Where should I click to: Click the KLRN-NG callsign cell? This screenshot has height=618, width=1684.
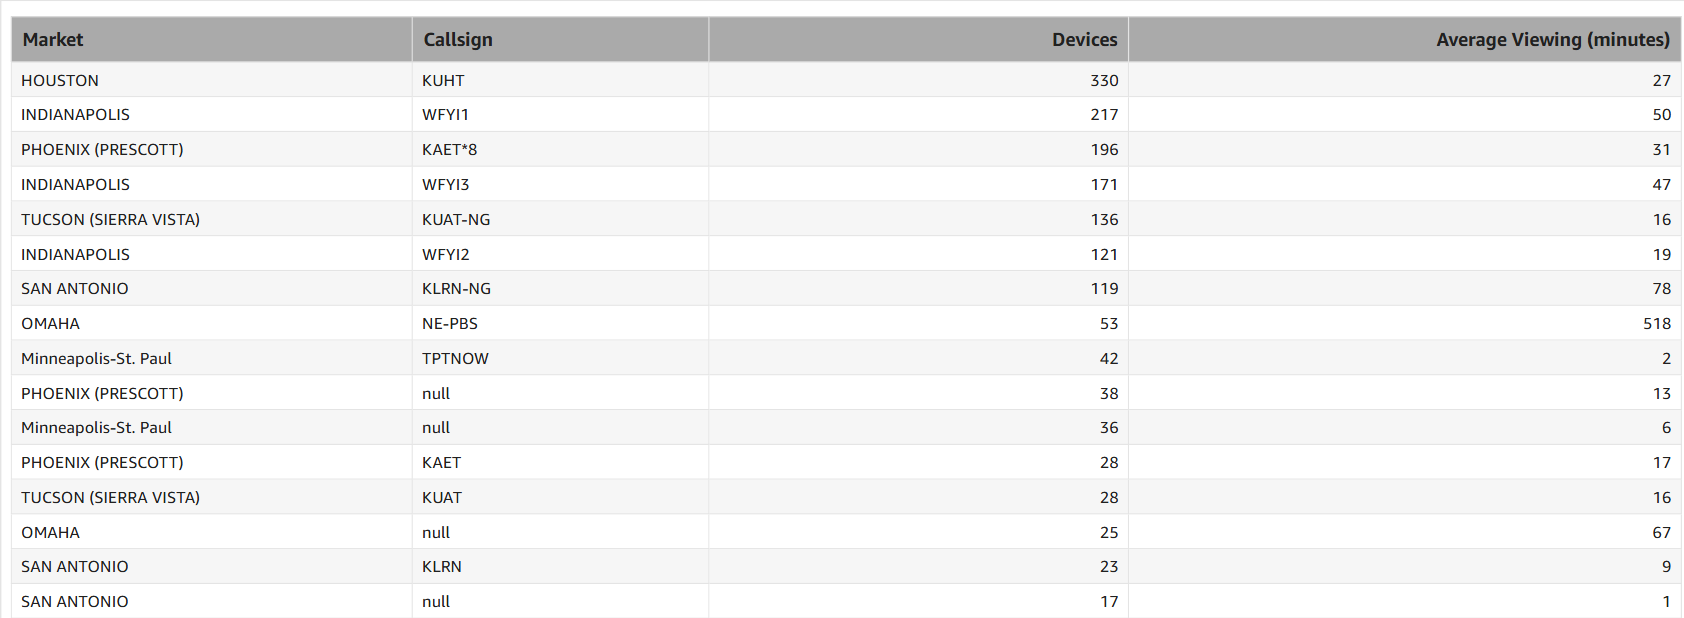(x=456, y=289)
